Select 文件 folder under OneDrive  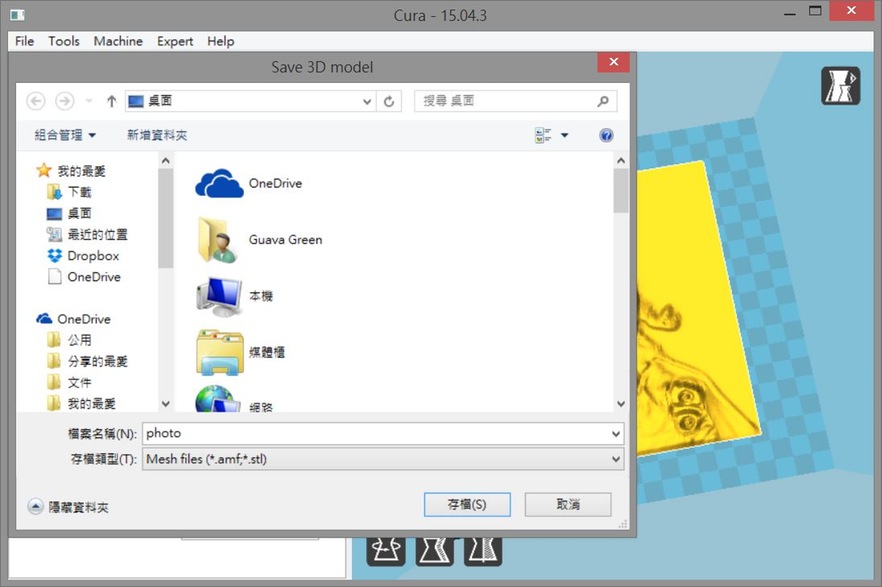tap(69, 383)
